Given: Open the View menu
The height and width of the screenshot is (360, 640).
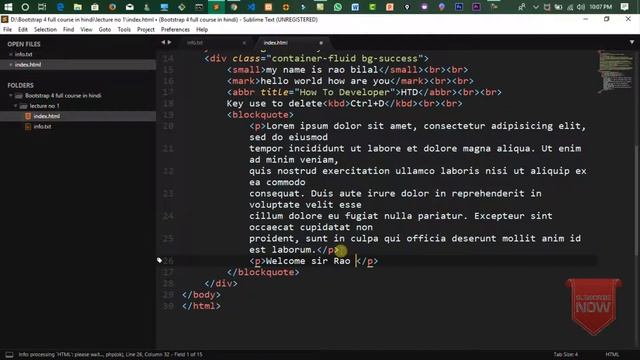Looking at the screenshot, I should (86, 29).
